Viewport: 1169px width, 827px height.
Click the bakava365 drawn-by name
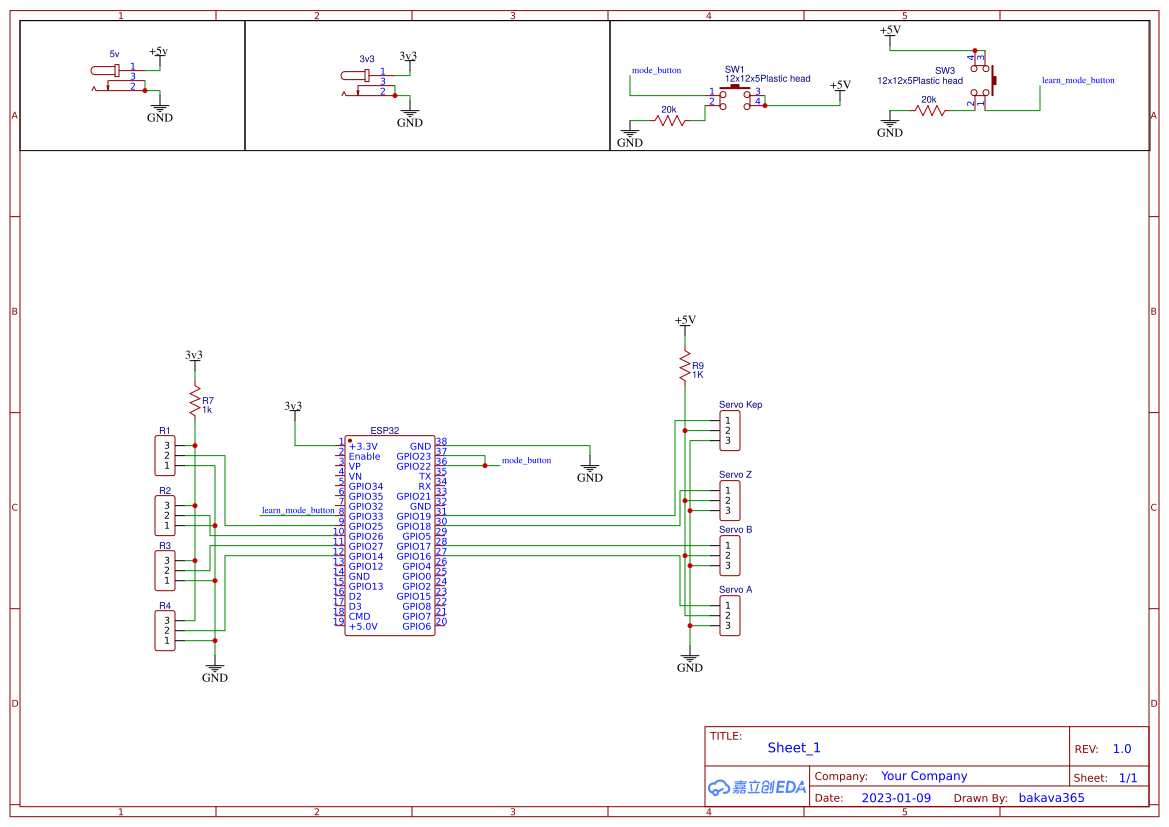pyautogui.click(x=1050, y=797)
